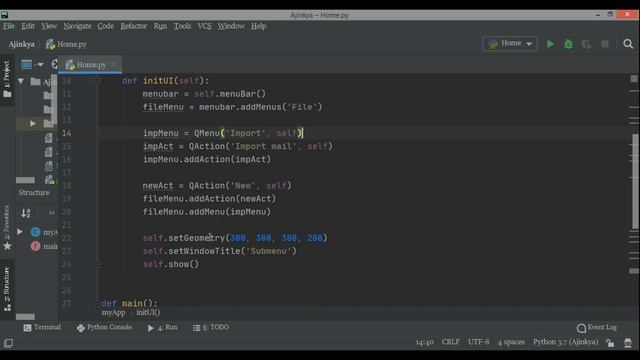
Task: Click the project panel horizontal scrollbar
Action: (25, 180)
